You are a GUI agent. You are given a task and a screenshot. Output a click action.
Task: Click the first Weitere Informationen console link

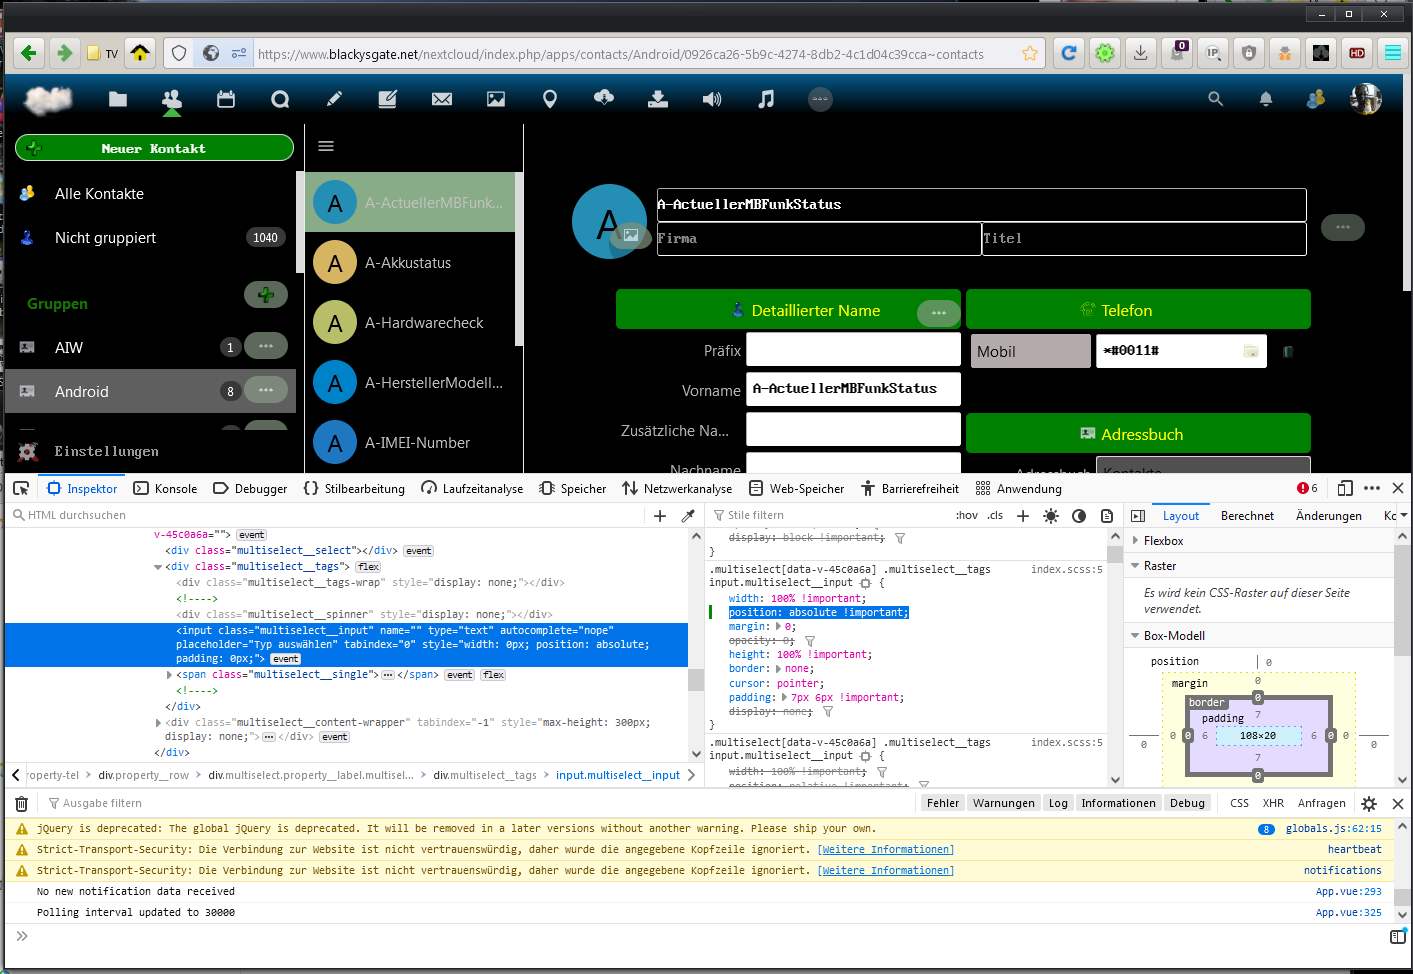886,850
